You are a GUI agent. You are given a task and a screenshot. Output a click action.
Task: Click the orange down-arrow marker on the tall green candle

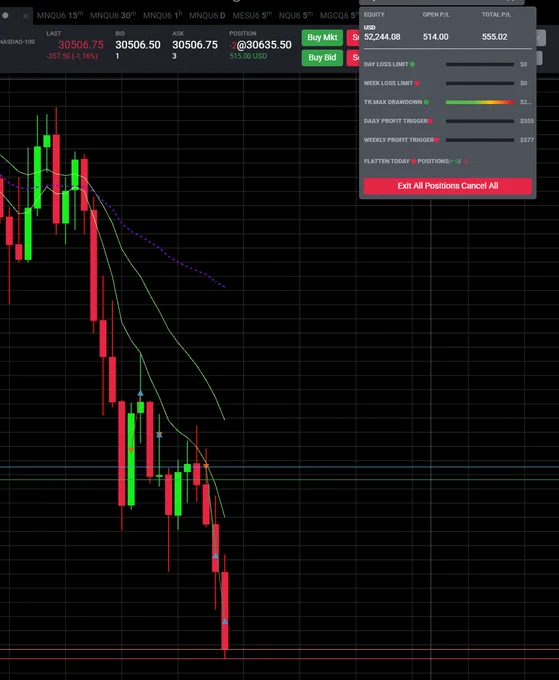[131, 451]
